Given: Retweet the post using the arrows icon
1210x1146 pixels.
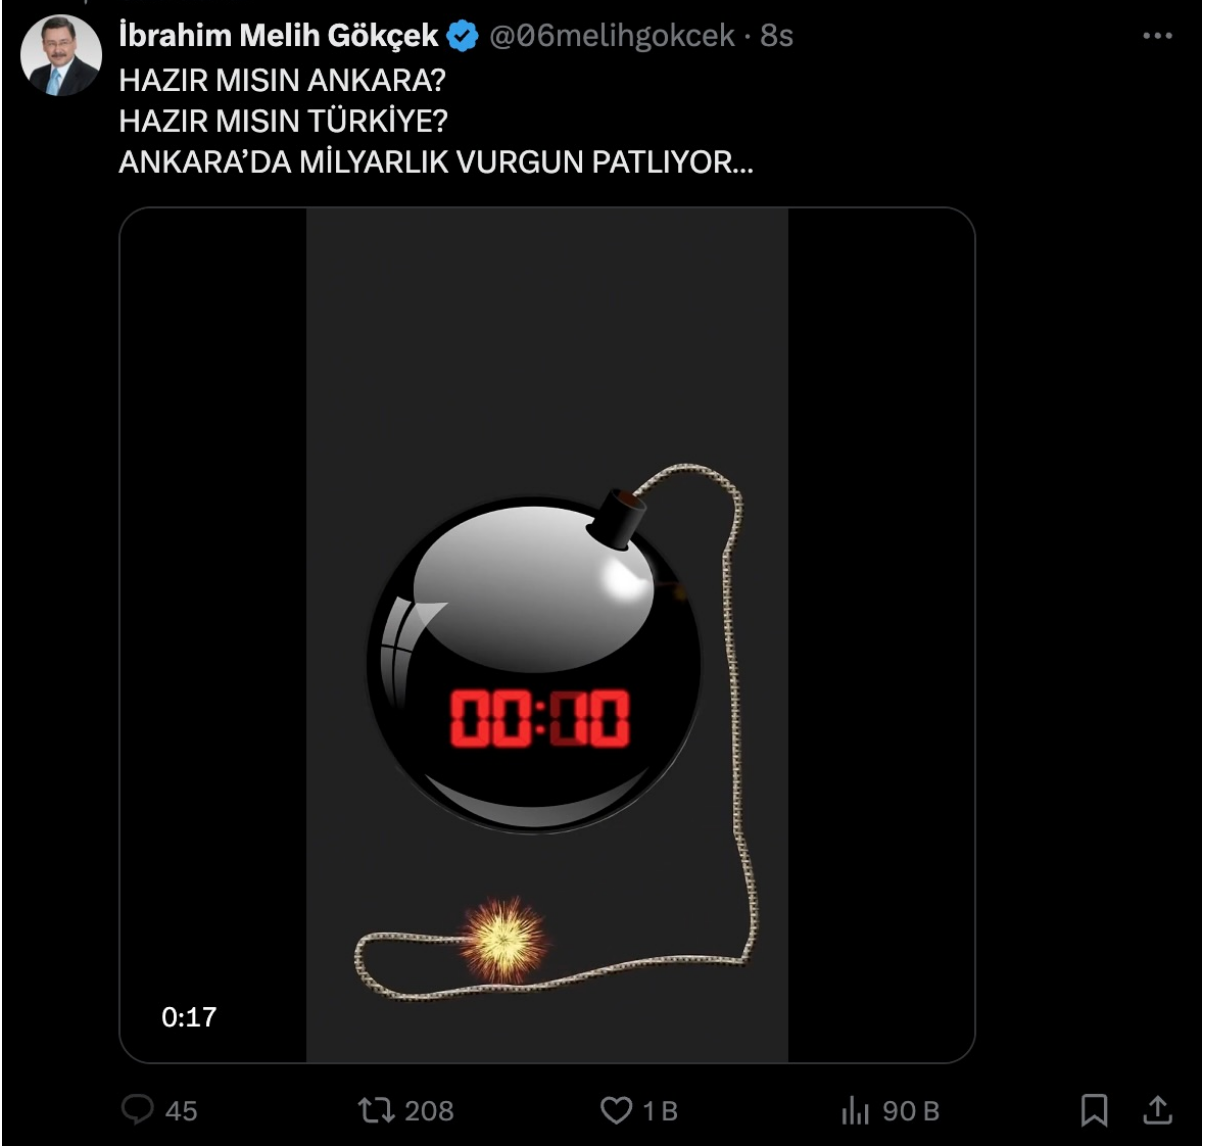Looking at the screenshot, I should 376,1110.
